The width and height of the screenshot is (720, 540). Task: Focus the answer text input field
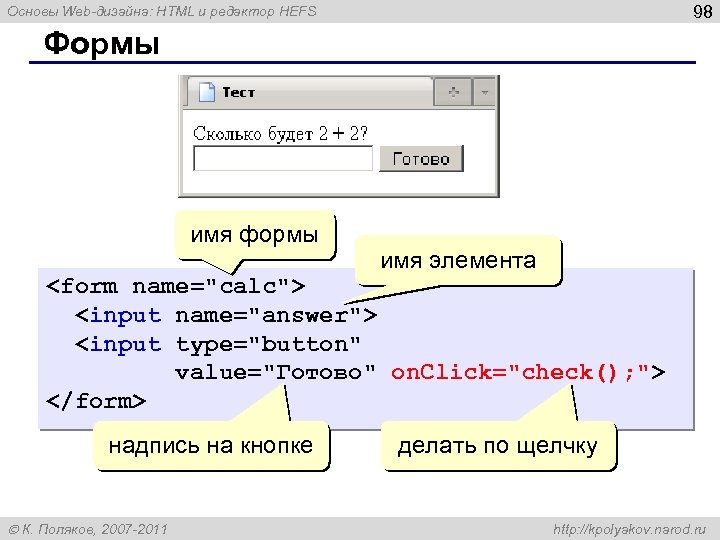283,158
